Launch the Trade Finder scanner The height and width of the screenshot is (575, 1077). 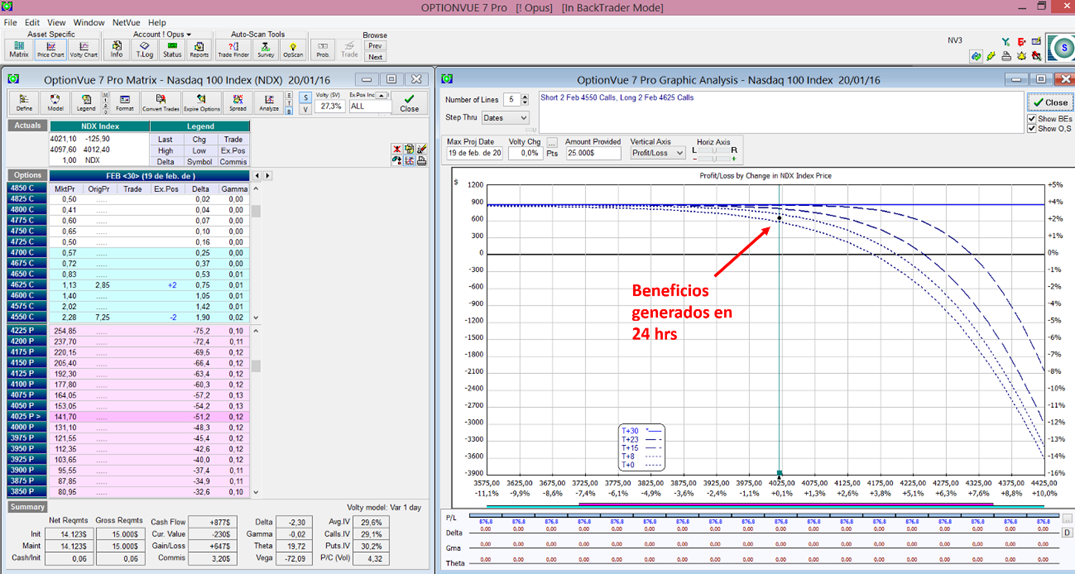[233, 50]
